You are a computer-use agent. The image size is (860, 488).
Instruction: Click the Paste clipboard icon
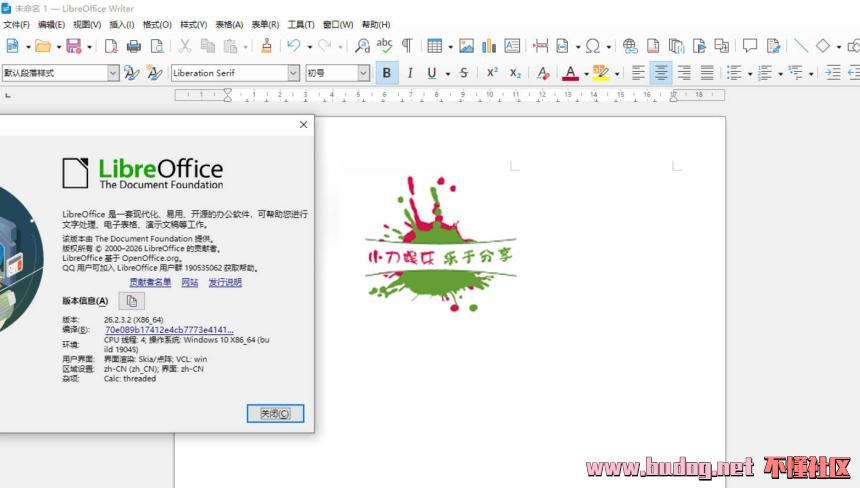point(230,46)
